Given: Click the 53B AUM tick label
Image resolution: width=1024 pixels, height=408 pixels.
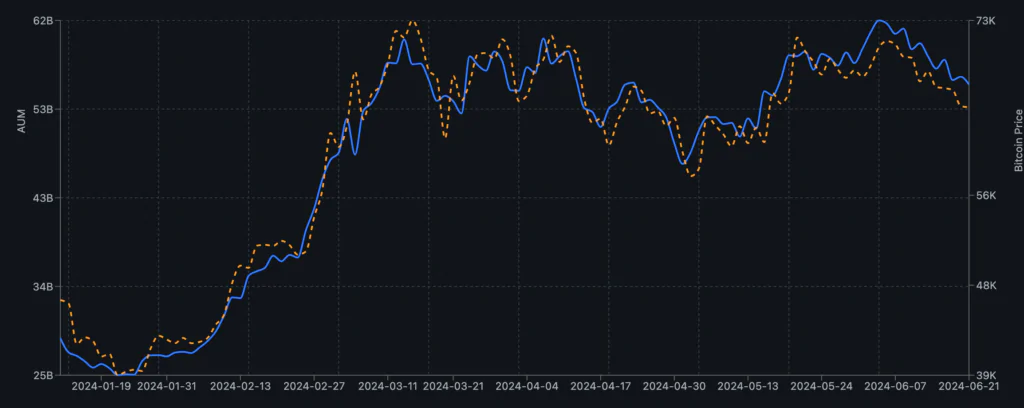Looking at the screenshot, I should [41, 109].
